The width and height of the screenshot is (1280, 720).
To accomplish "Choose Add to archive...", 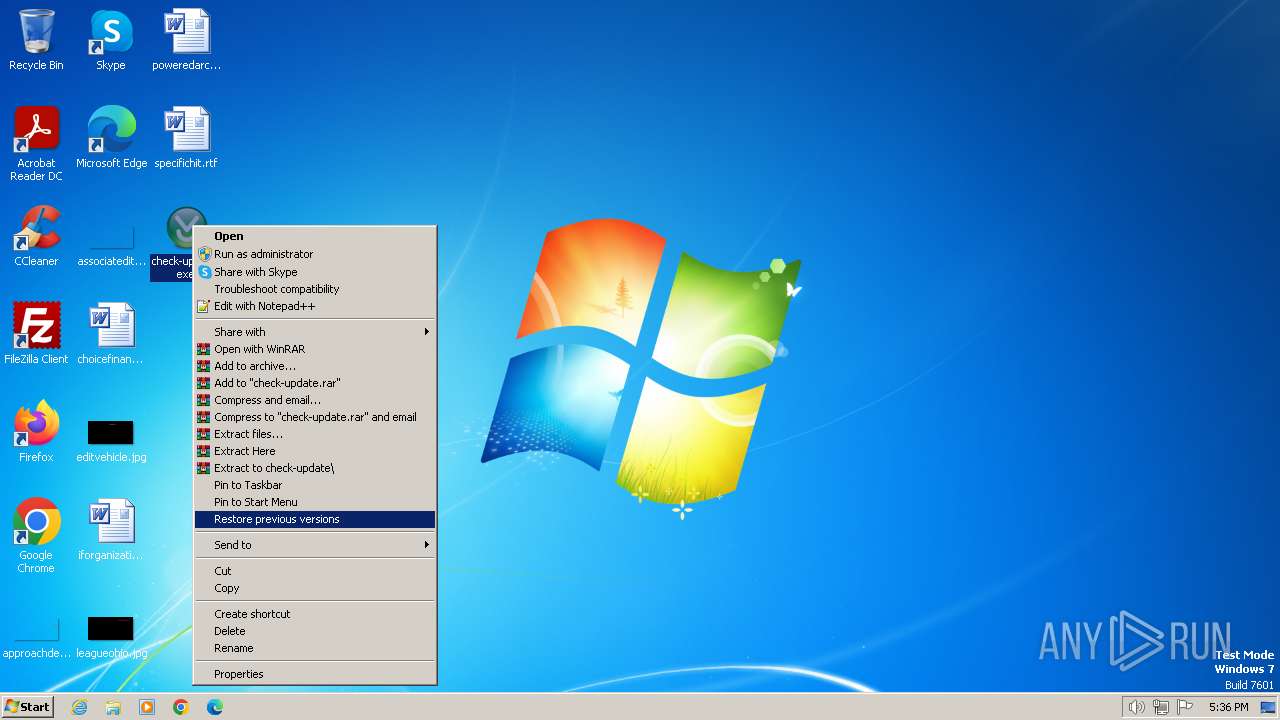I will 315,366.
